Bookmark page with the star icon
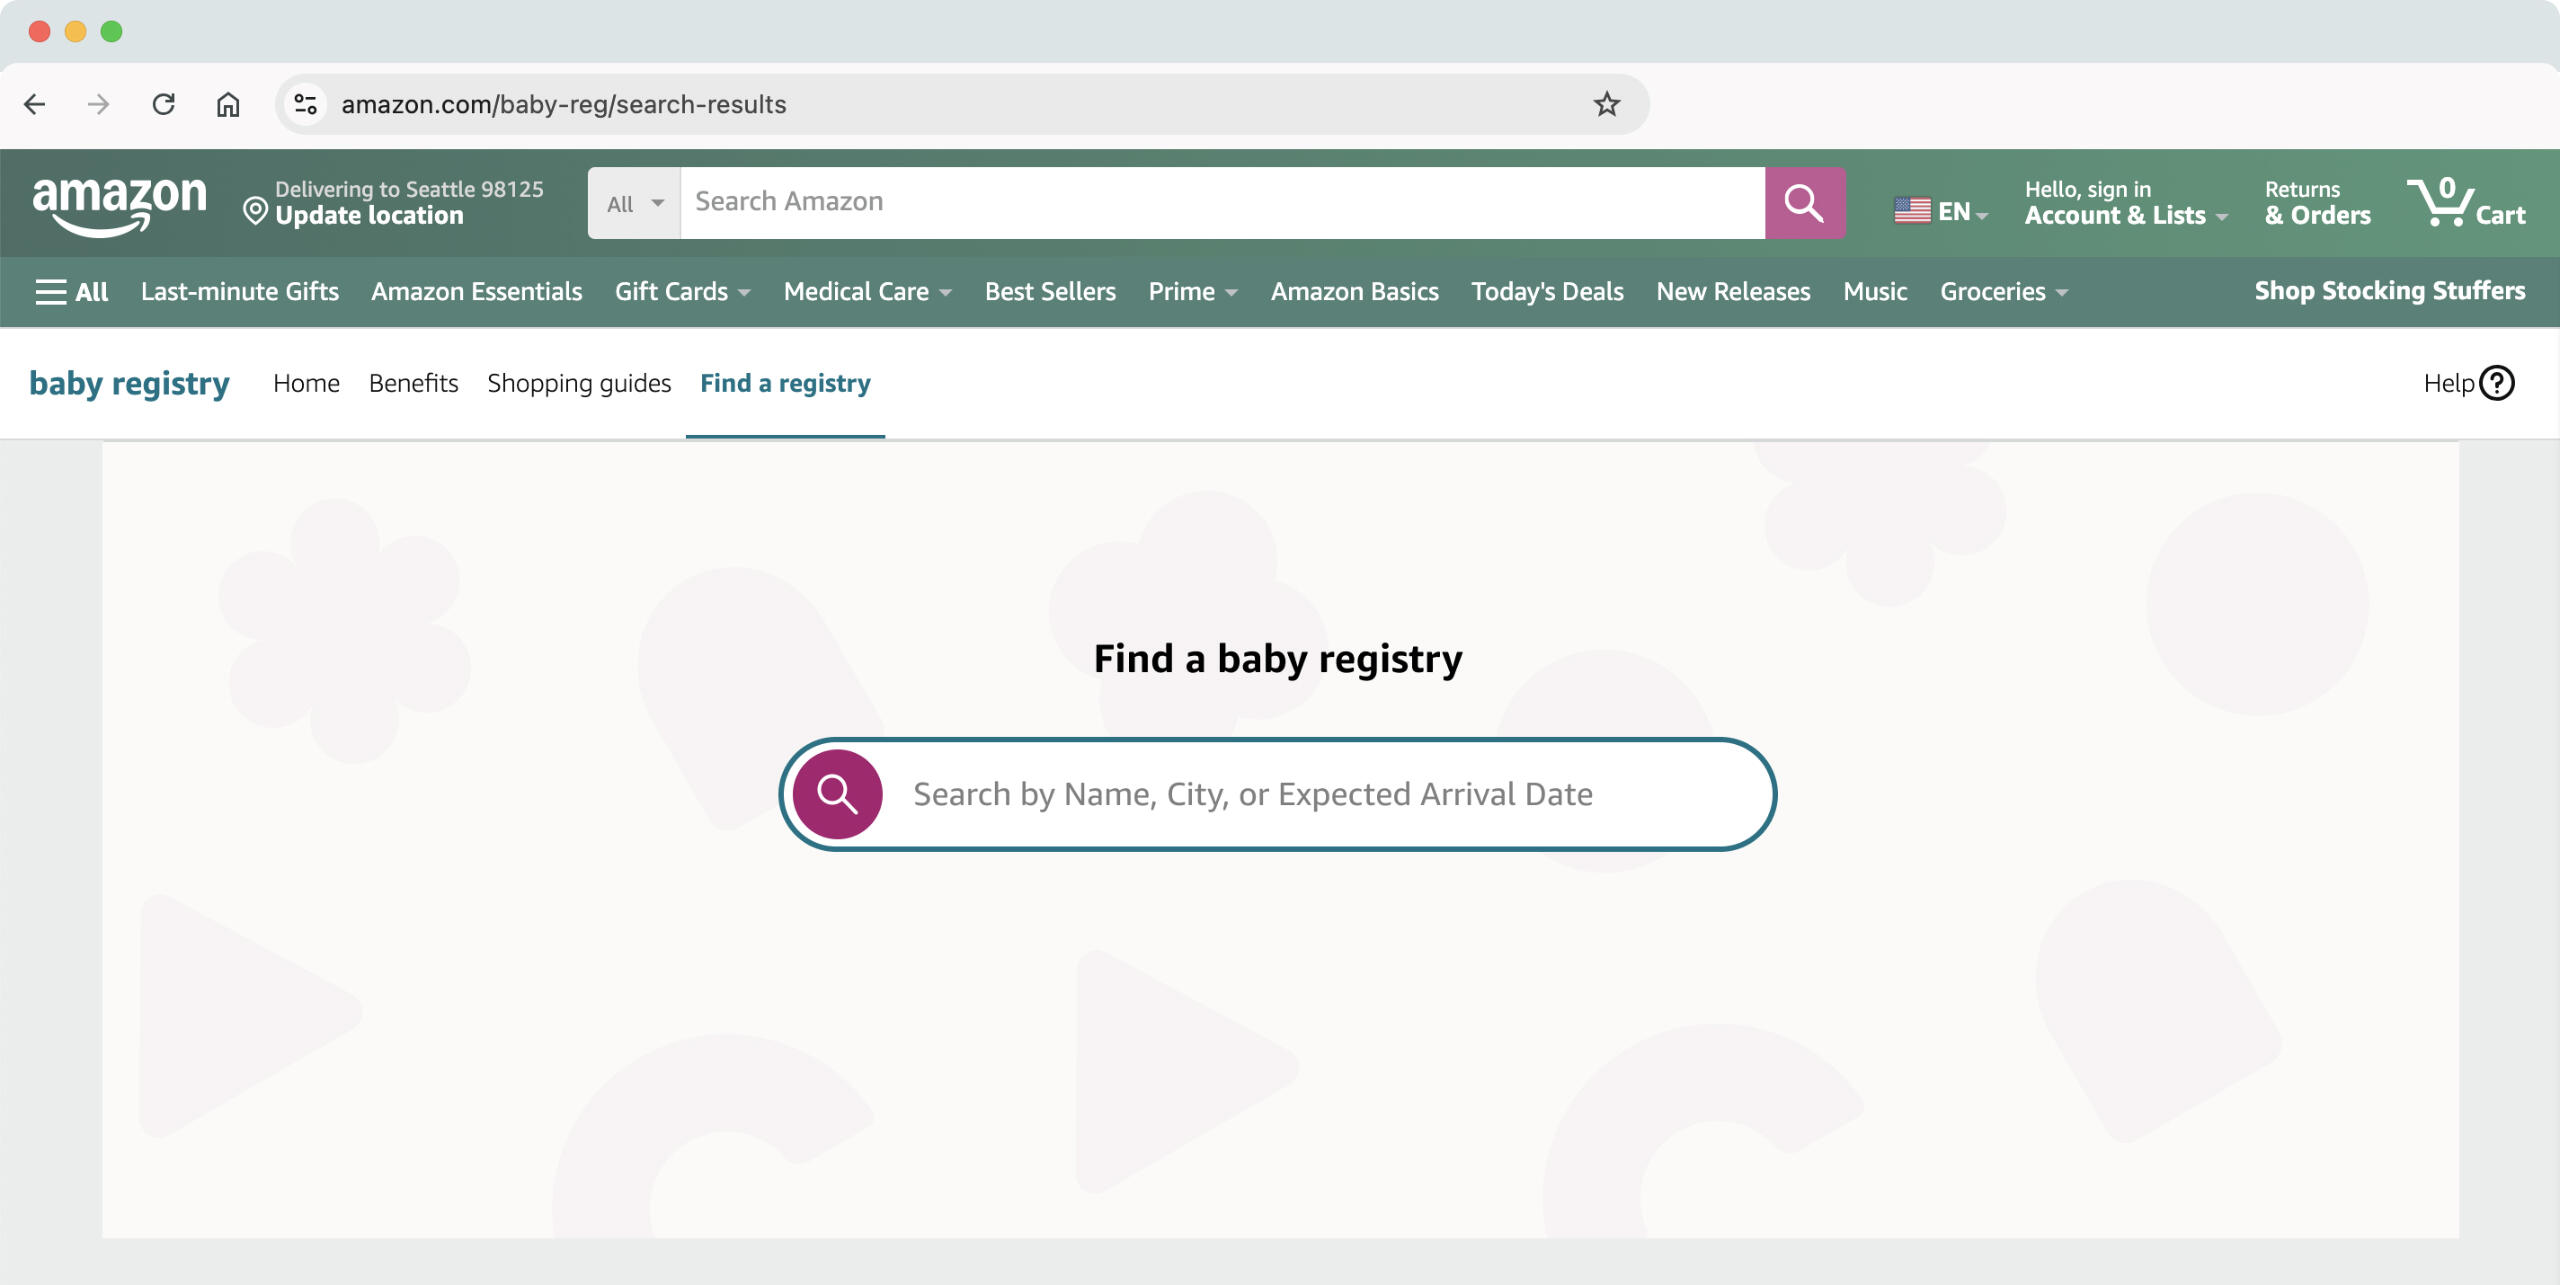This screenshot has height=1285, width=2560. tap(1606, 104)
